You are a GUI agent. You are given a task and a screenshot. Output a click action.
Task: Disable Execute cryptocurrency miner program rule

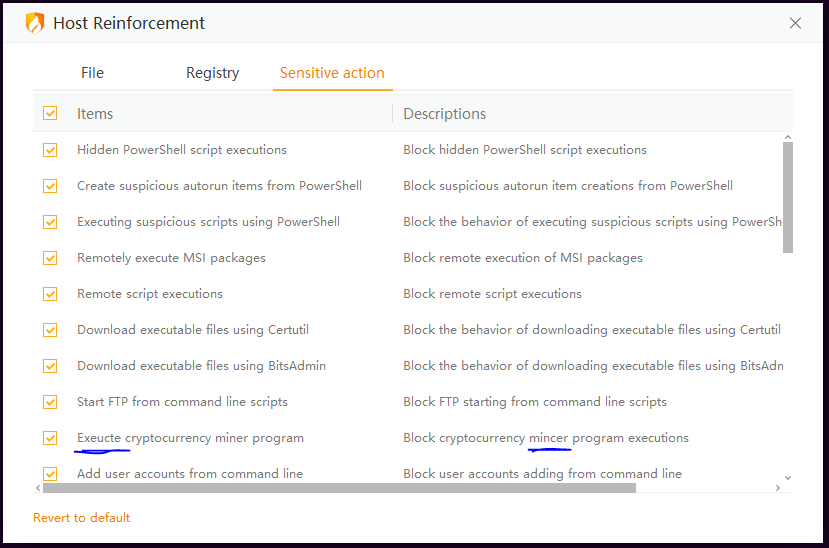point(50,438)
